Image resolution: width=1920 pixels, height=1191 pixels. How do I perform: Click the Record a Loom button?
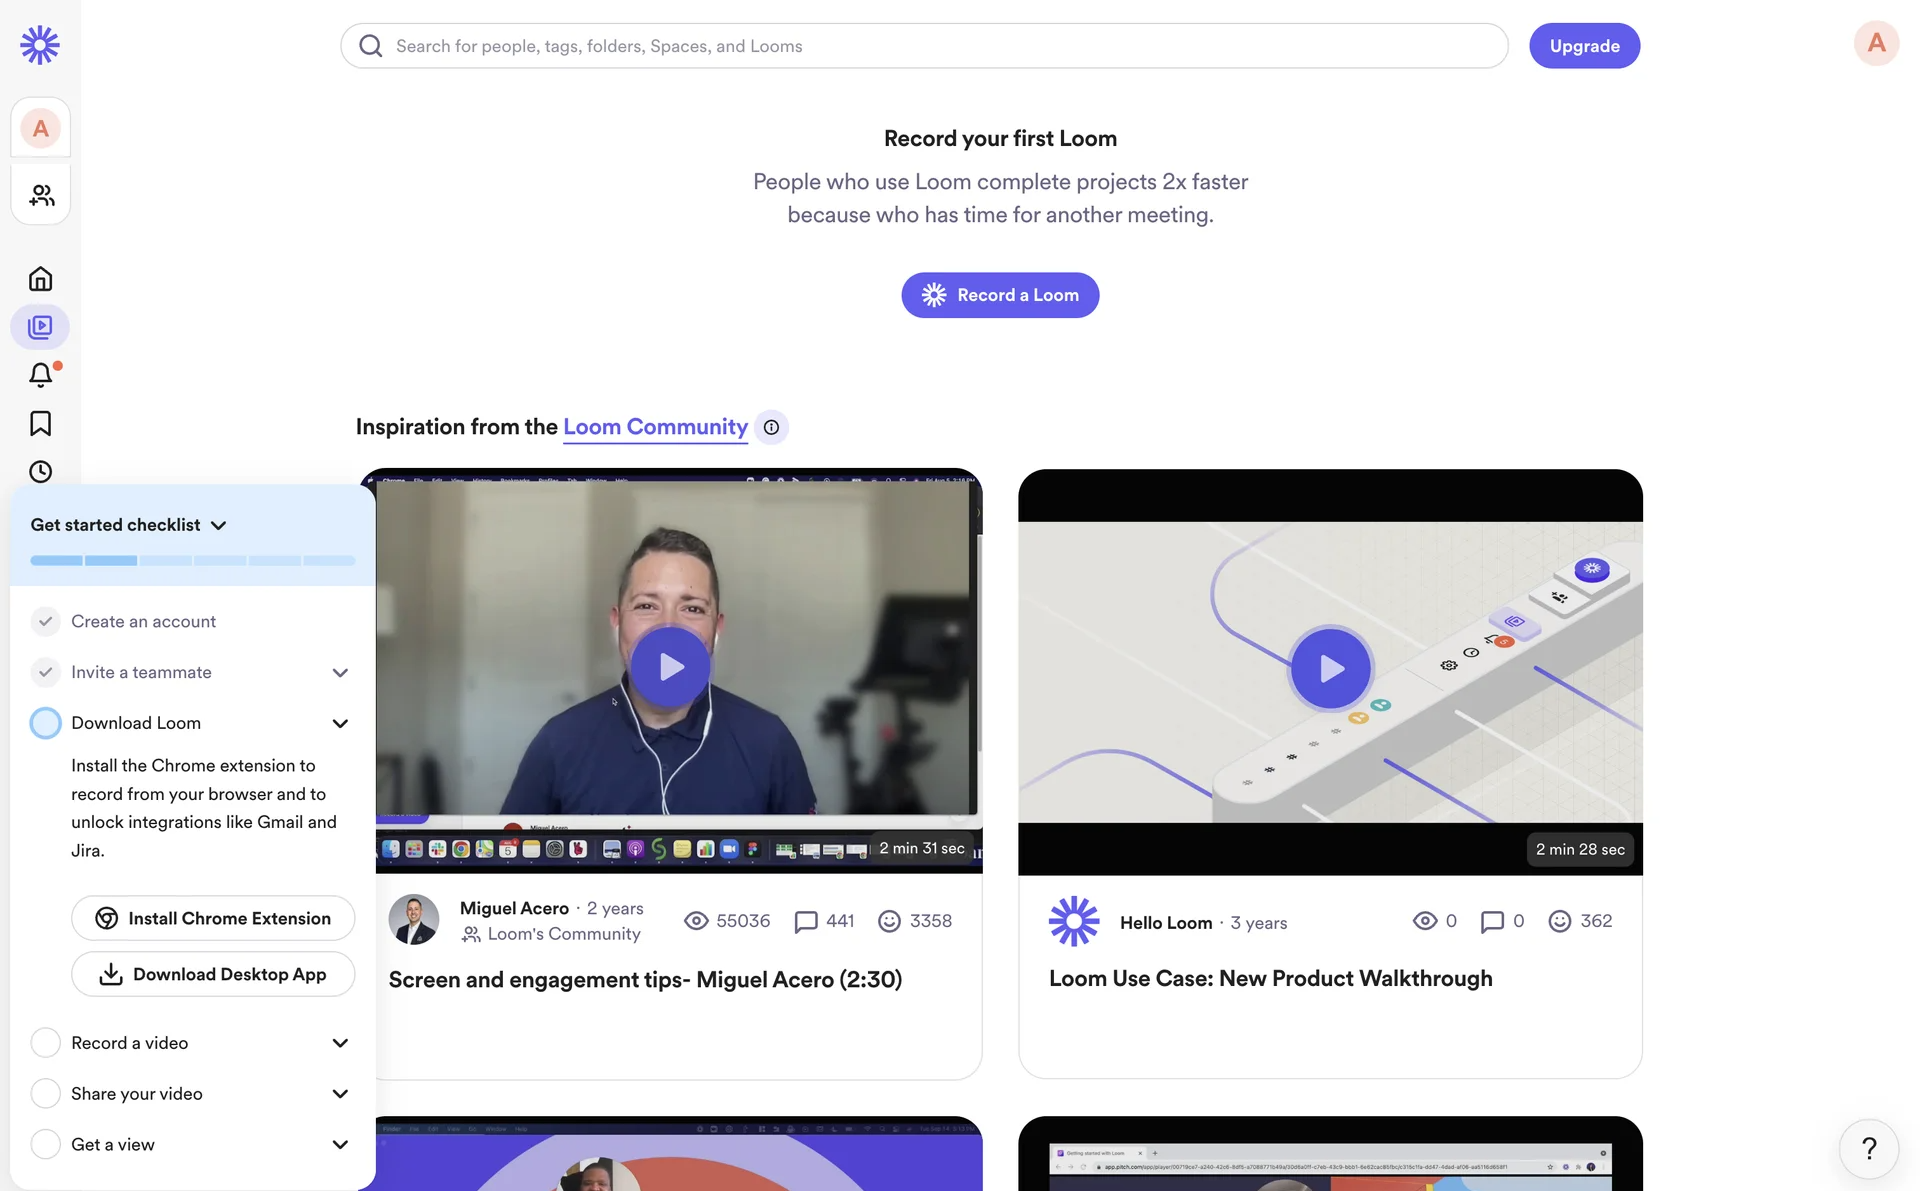[x=1000, y=295]
